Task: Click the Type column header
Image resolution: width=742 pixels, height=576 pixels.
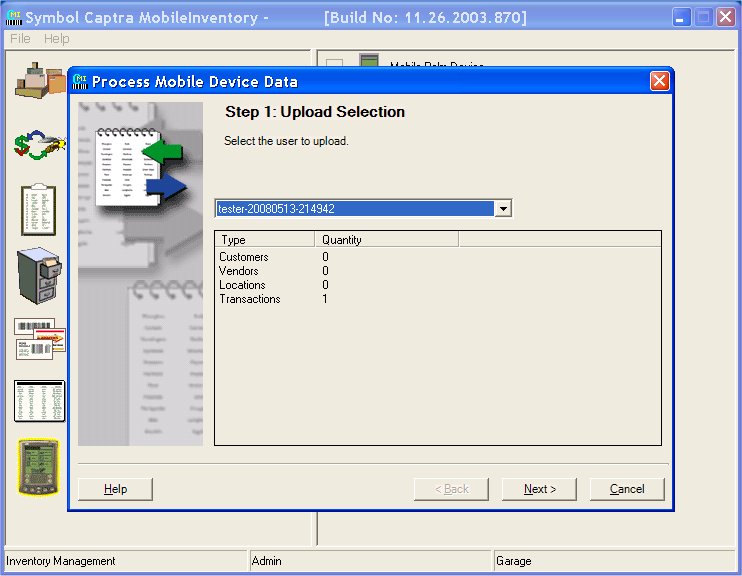Action: point(265,239)
